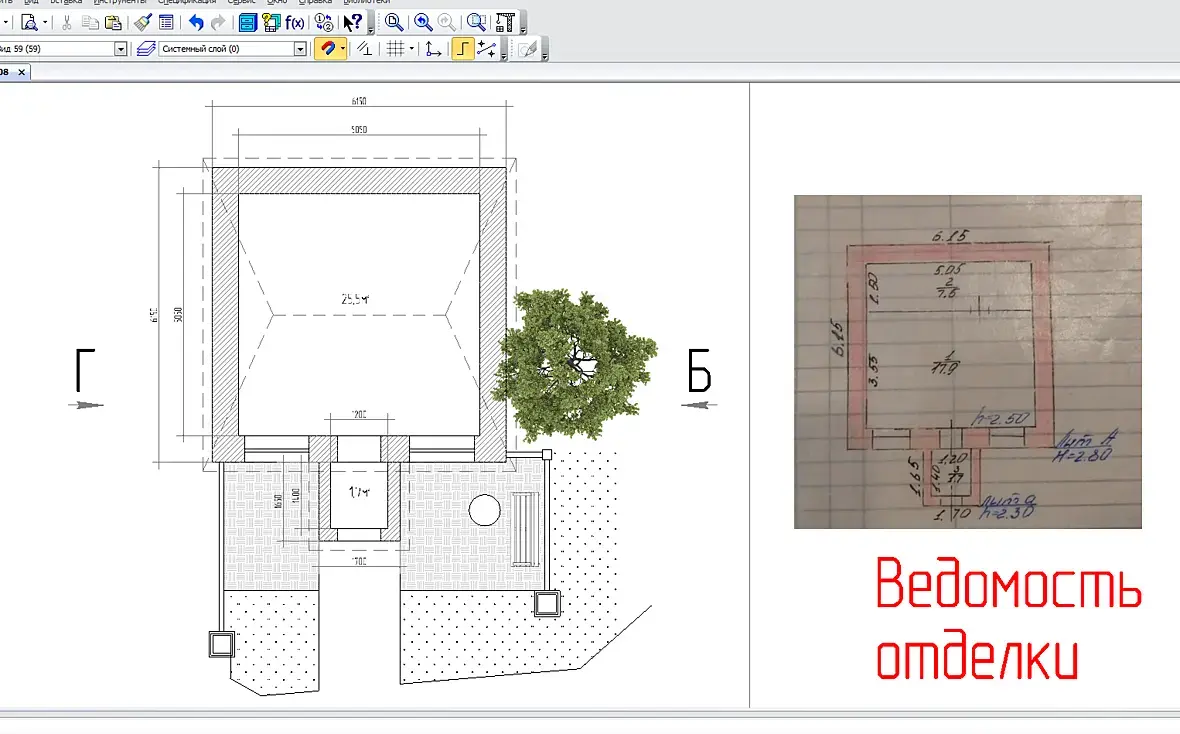Redo the undone action

218,23
